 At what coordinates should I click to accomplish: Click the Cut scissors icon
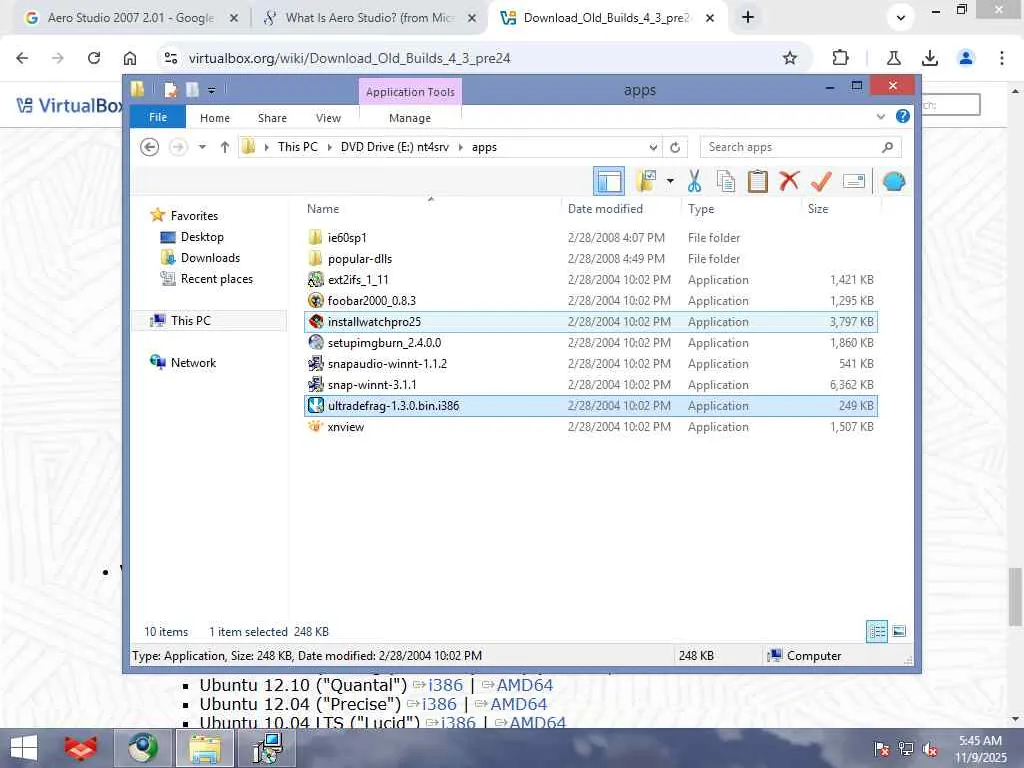click(694, 181)
